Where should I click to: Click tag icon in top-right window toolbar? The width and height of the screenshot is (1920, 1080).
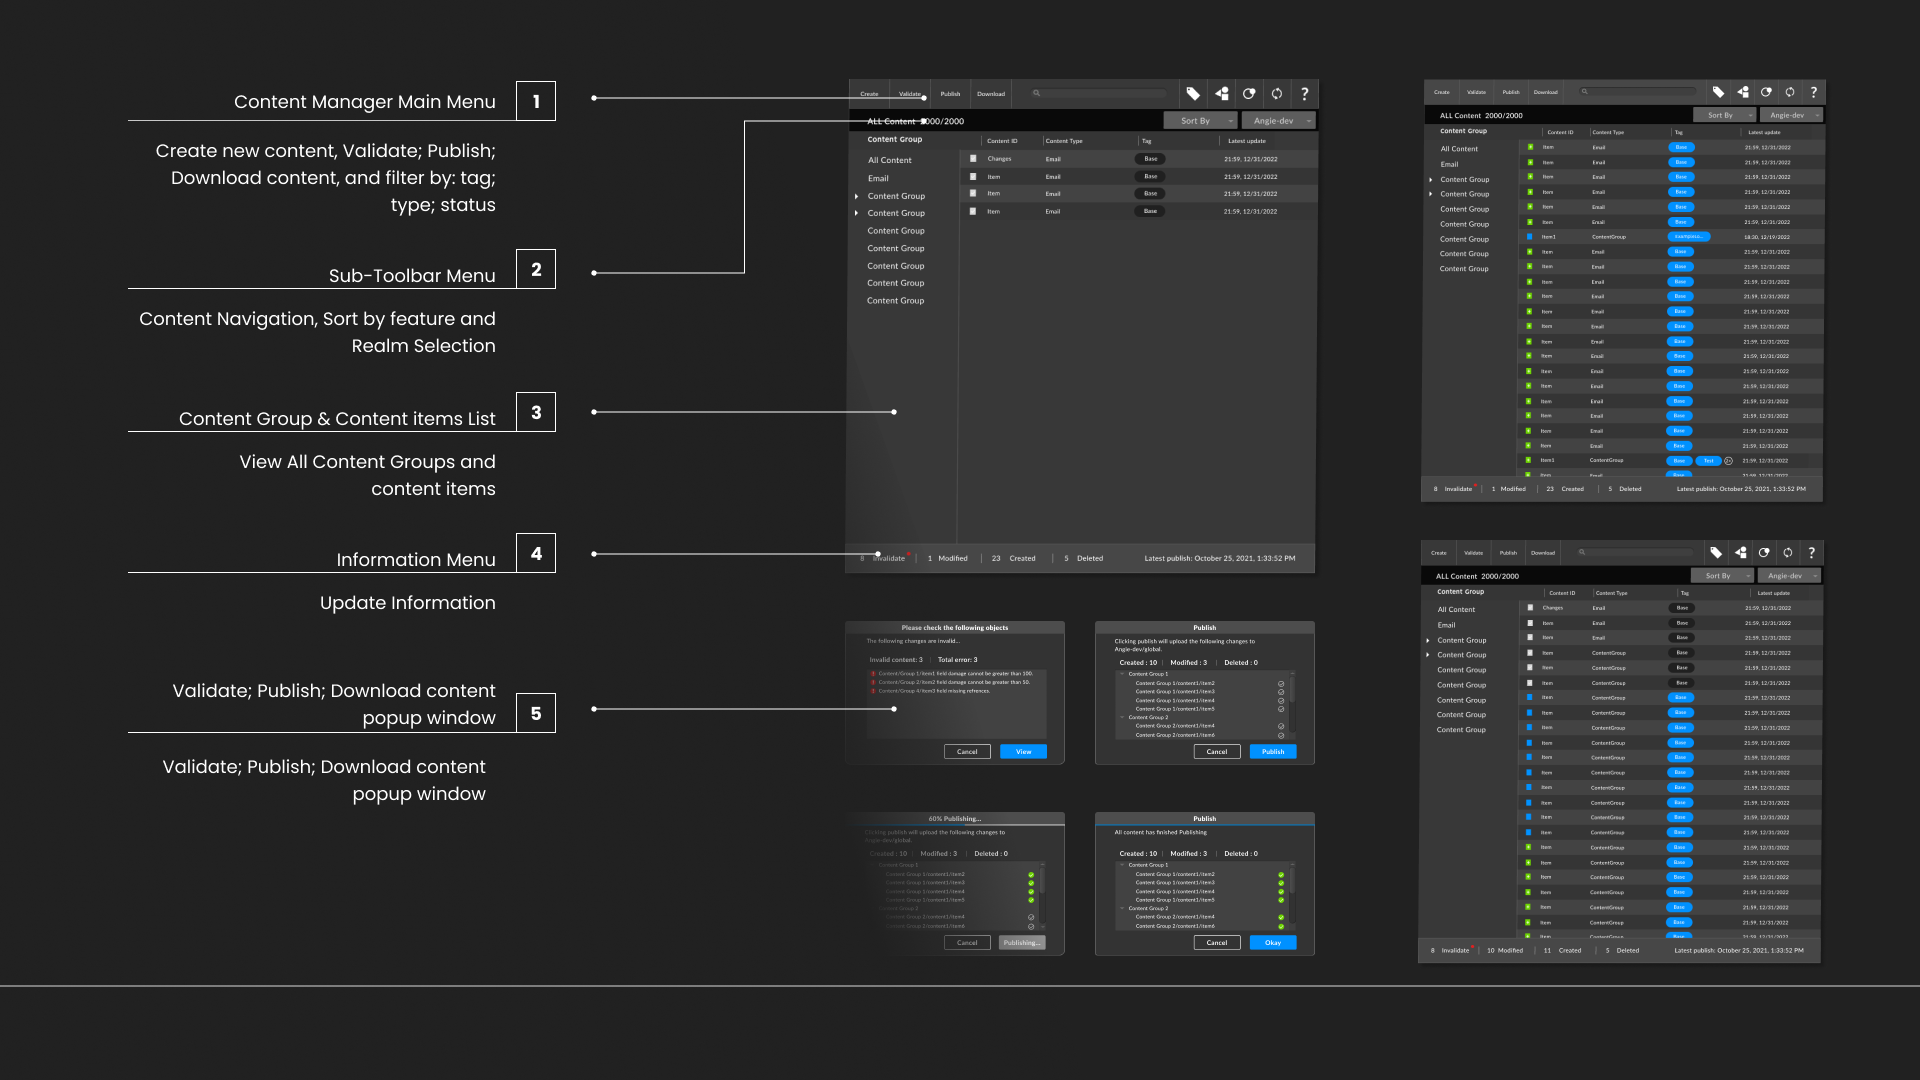[x=1718, y=92]
